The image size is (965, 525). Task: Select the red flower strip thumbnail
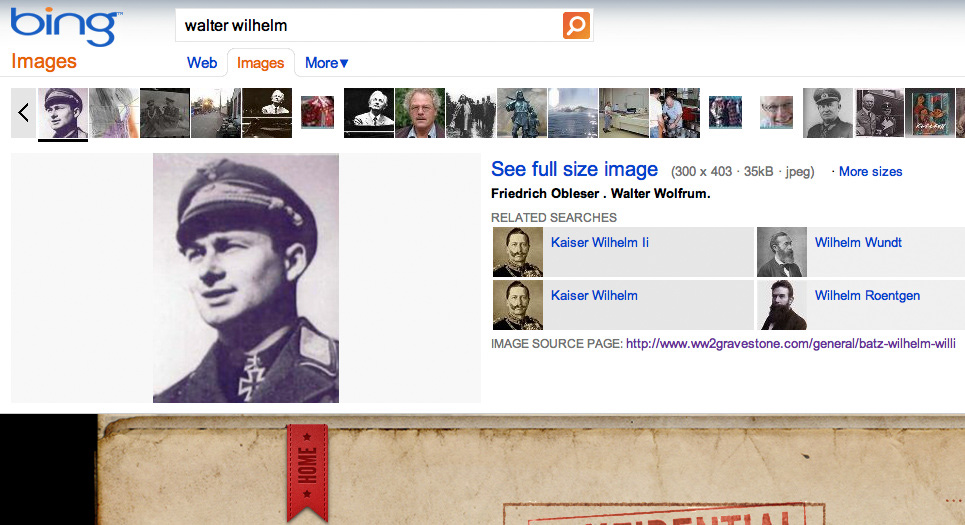[318, 112]
